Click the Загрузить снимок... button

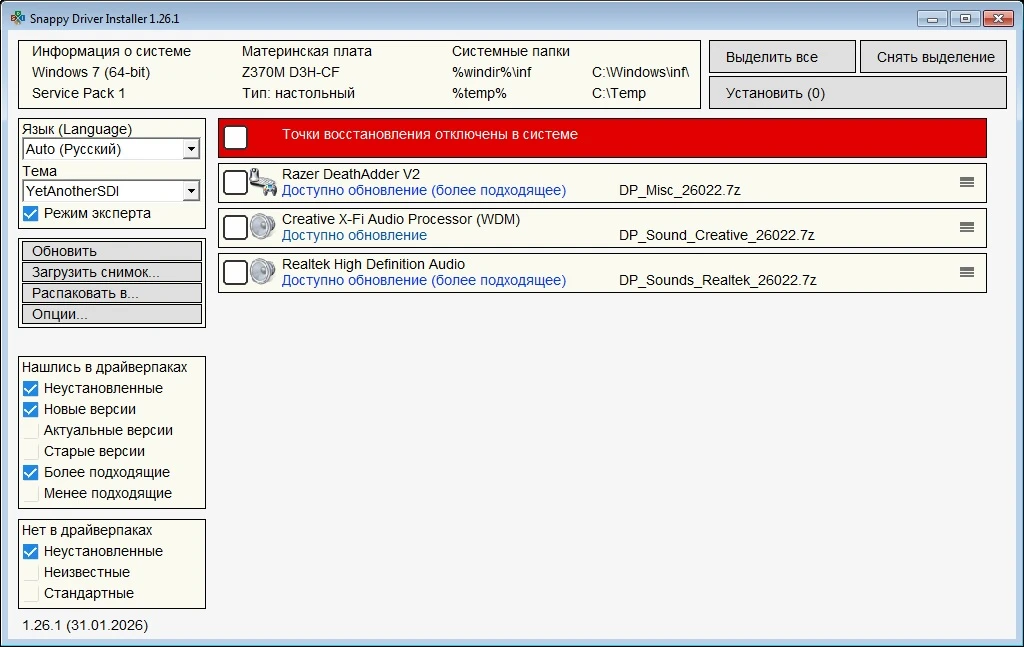click(111, 272)
